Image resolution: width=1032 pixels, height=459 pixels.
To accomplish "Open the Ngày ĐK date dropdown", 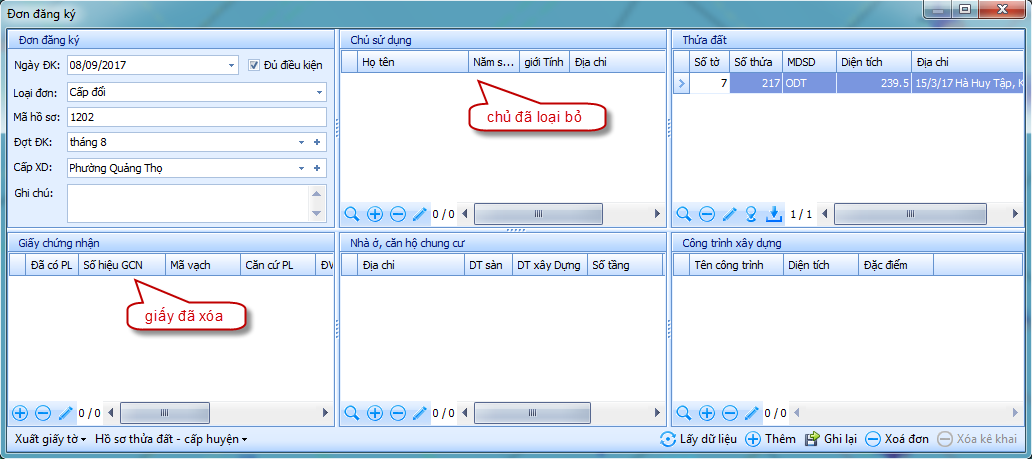I will pyautogui.click(x=231, y=66).
